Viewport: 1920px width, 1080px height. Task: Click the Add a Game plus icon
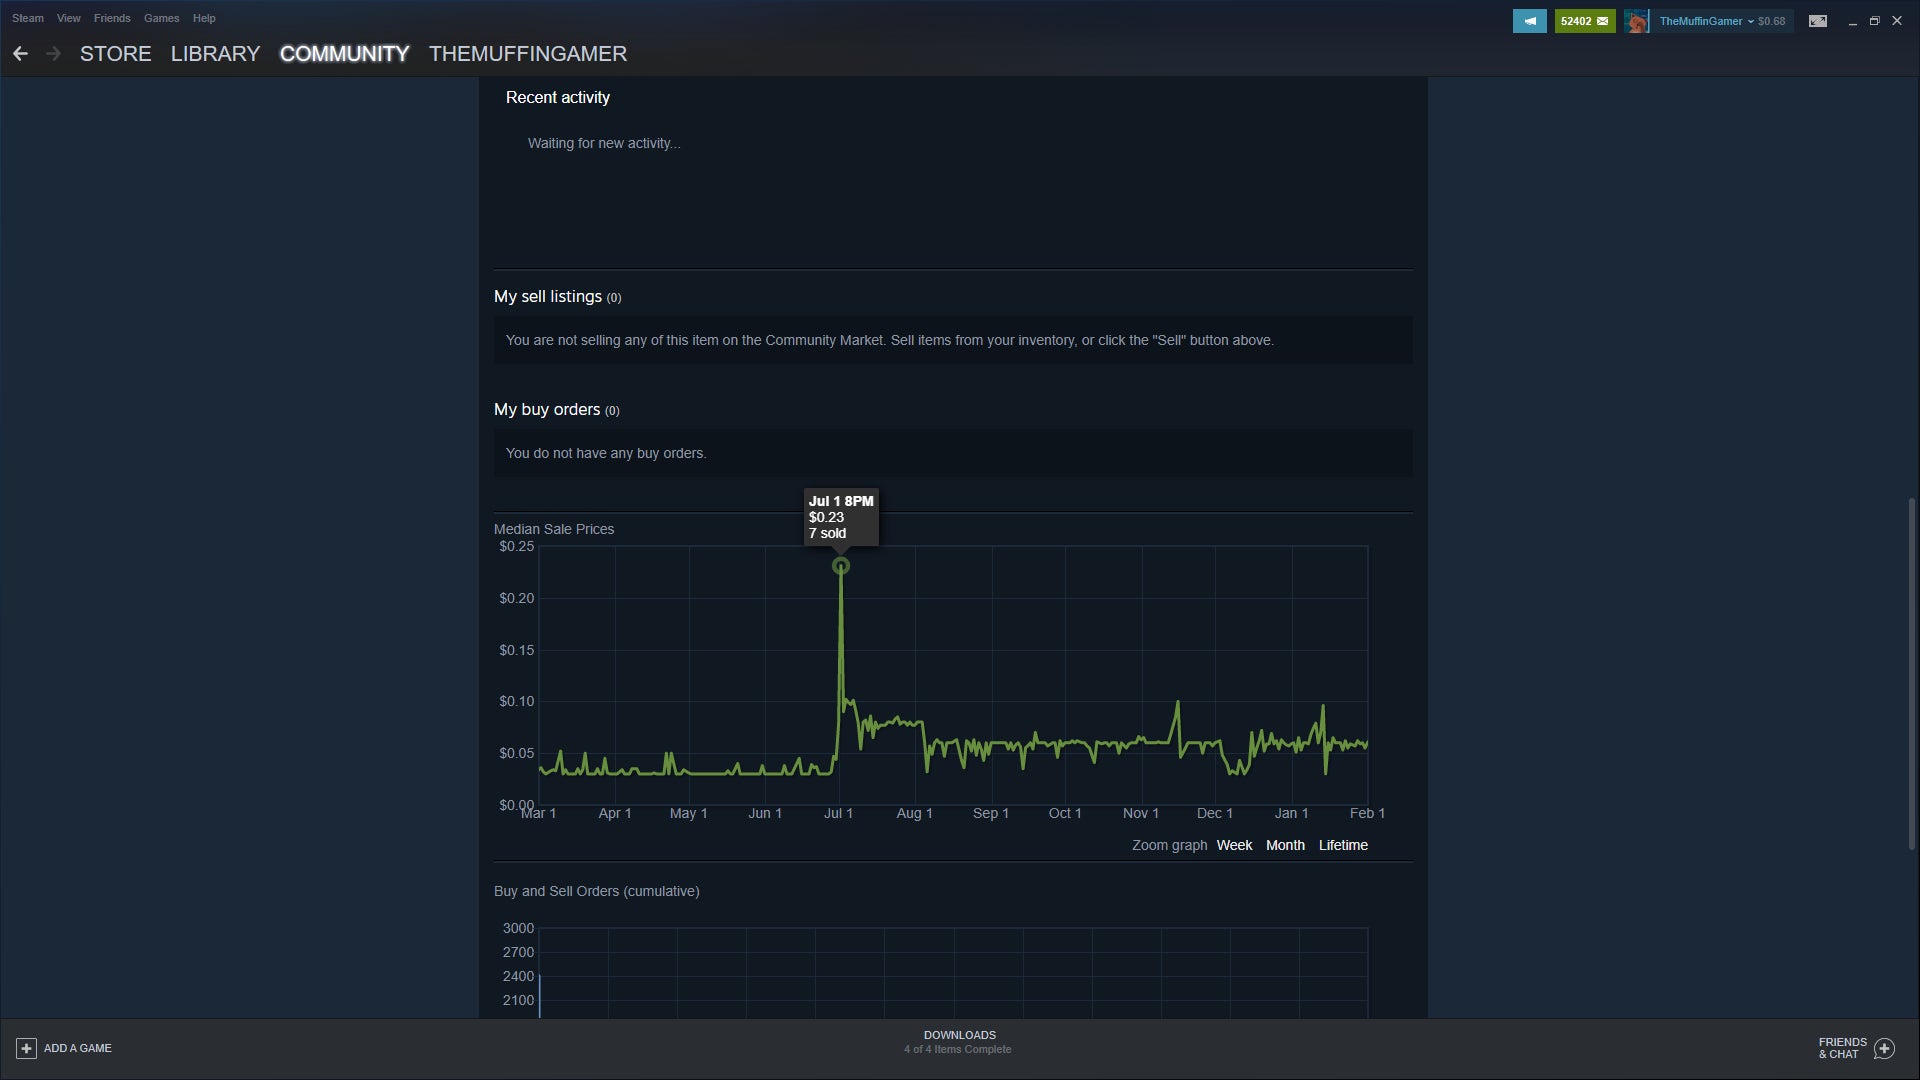[26, 1048]
